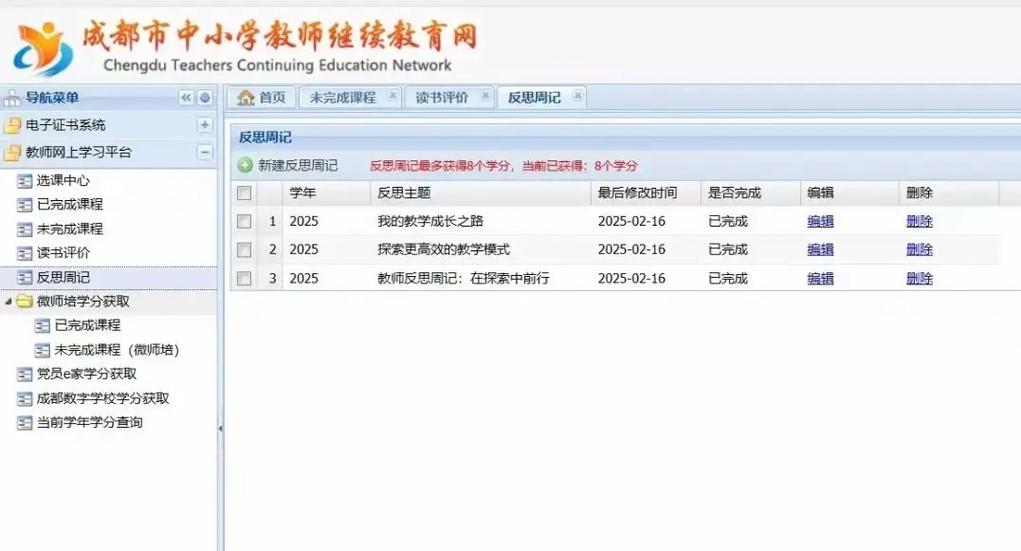Collapse the 微师培学分获取 tree arrow
Image resolution: width=1021 pixels, height=551 pixels.
click(8, 302)
